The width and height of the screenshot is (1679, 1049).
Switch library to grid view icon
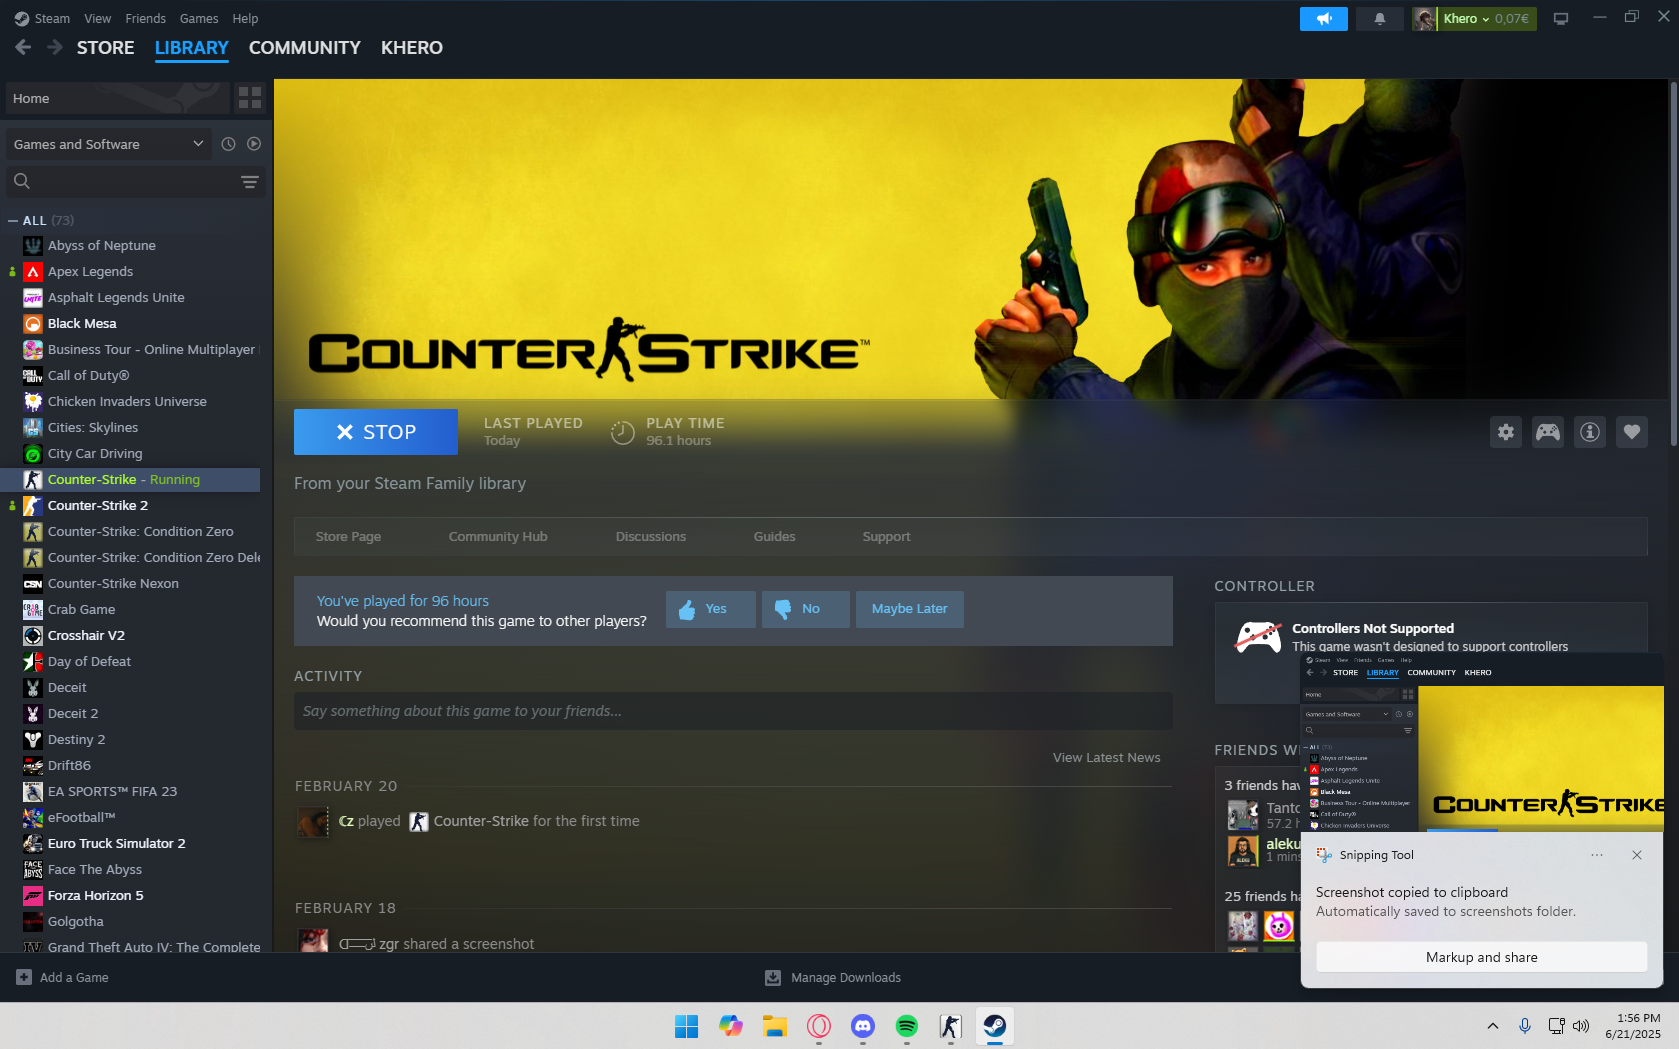[x=250, y=98]
